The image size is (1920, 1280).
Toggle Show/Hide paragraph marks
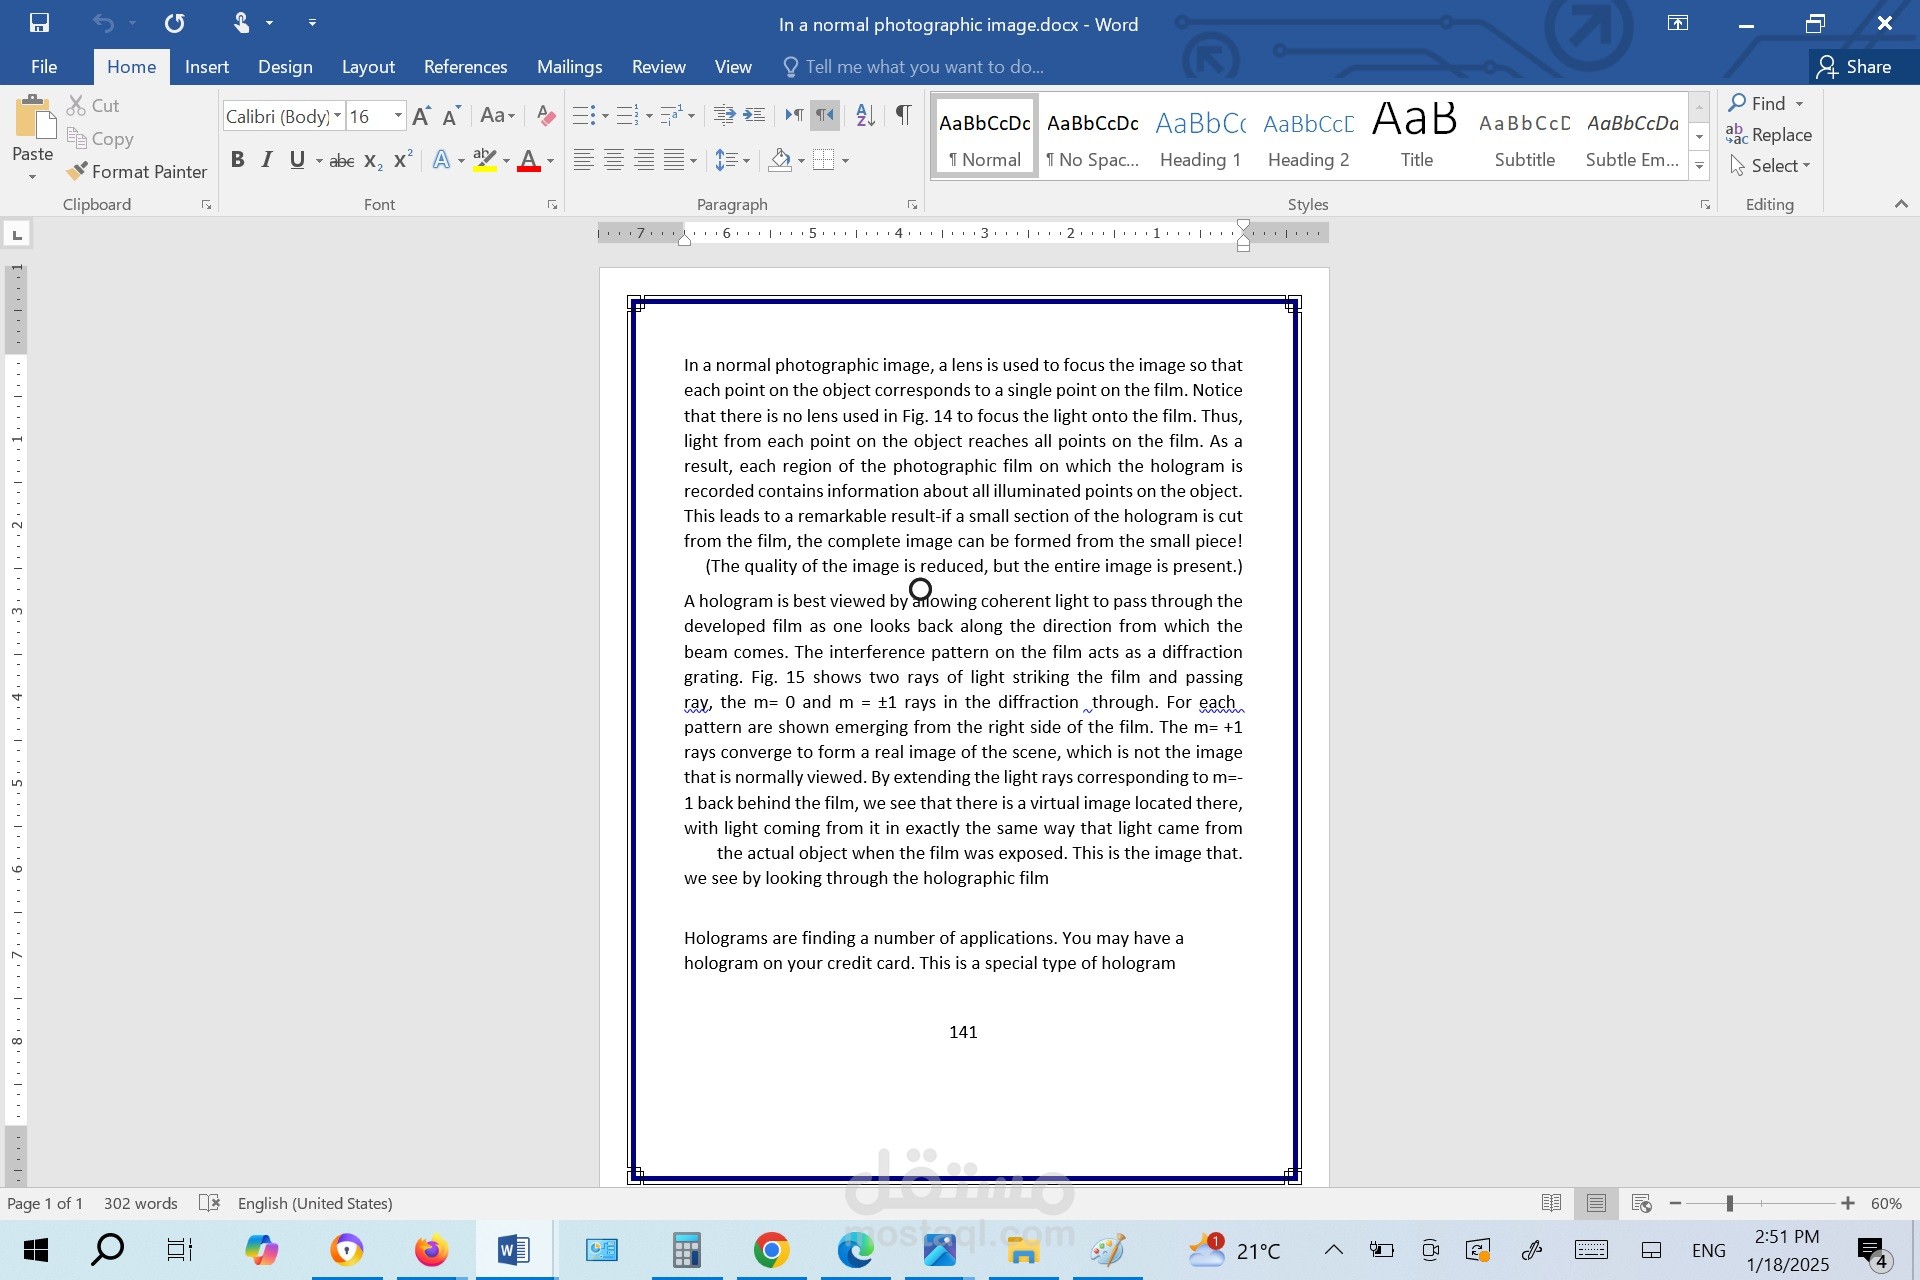coord(903,115)
